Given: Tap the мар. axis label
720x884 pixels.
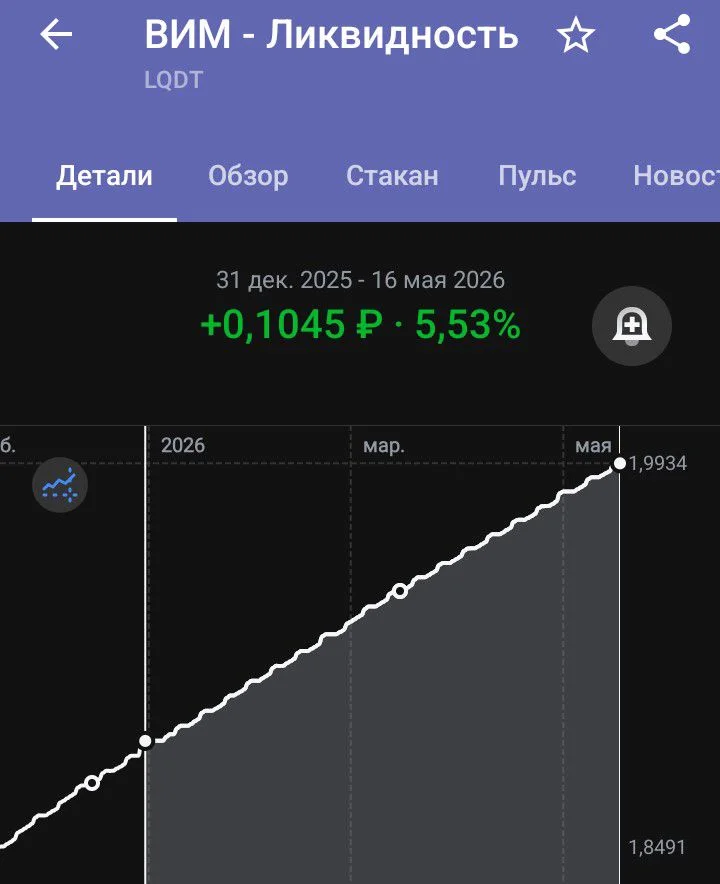Looking at the screenshot, I should pyautogui.click(x=384, y=446).
